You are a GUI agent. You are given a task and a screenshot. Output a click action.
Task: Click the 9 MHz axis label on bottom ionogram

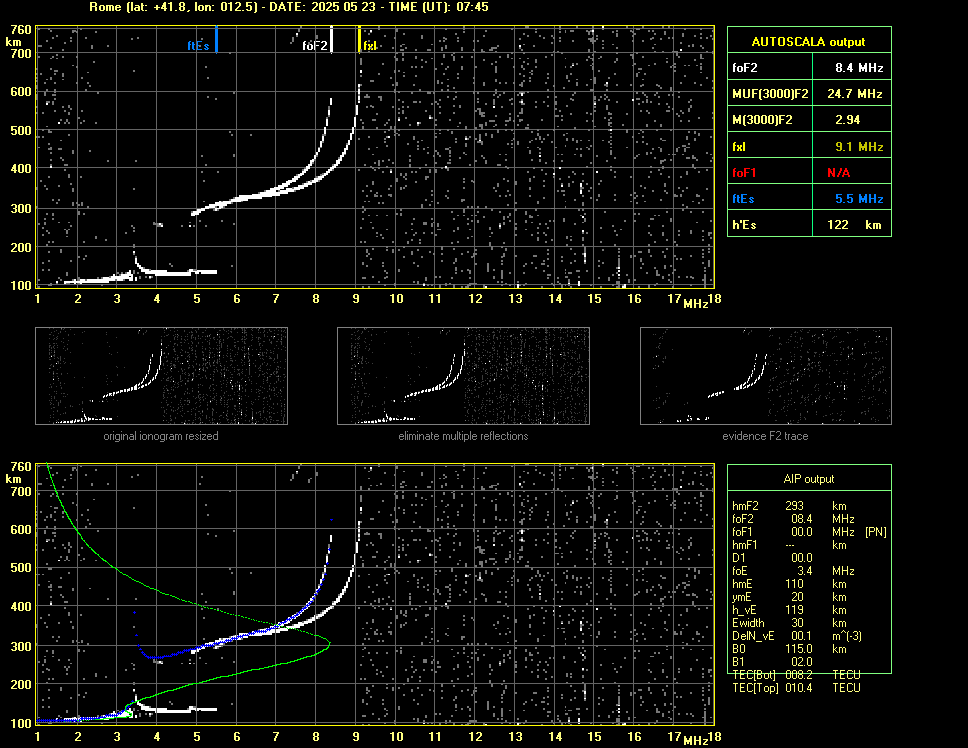pyautogui.click(x=356, y=736)
